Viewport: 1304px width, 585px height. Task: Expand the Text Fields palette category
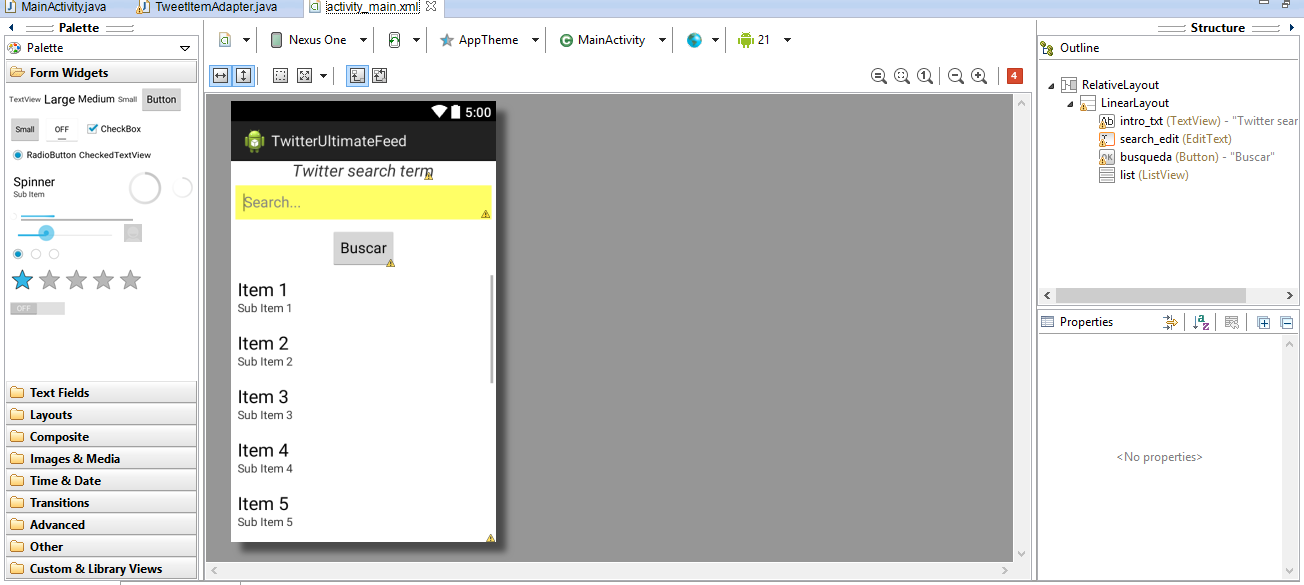101,393
